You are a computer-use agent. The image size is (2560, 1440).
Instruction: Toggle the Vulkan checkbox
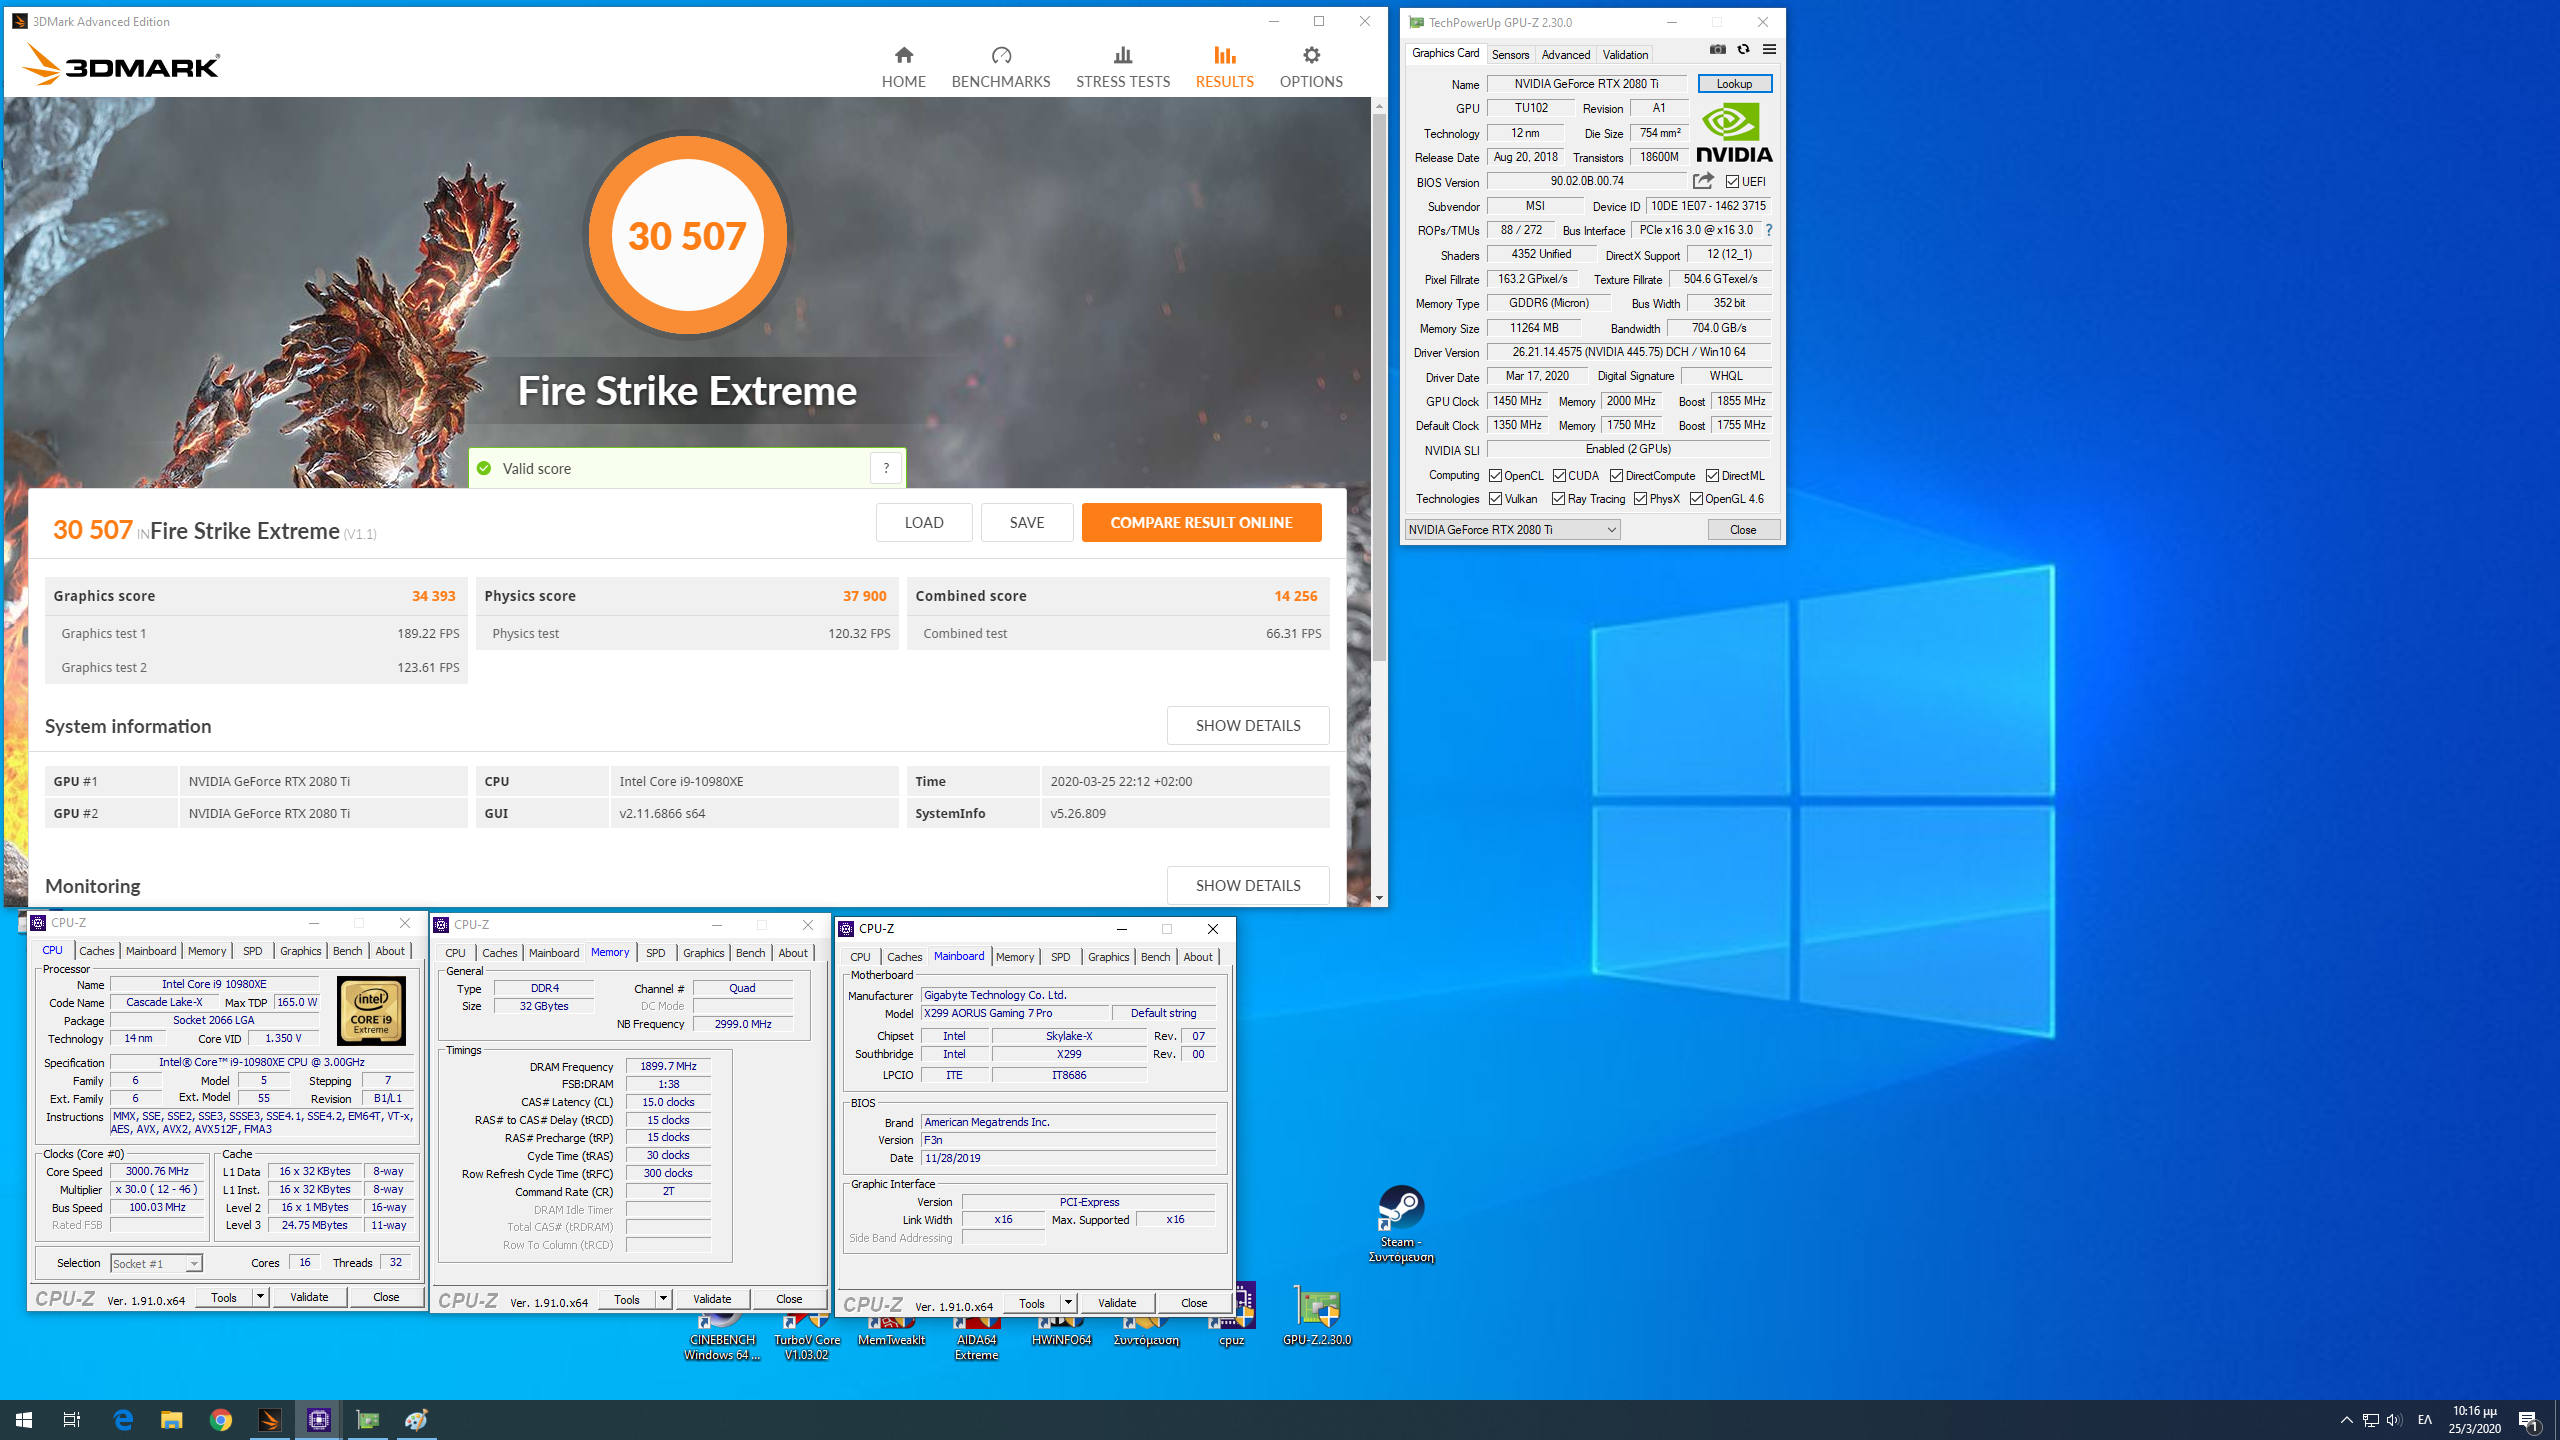(1495, 498)
